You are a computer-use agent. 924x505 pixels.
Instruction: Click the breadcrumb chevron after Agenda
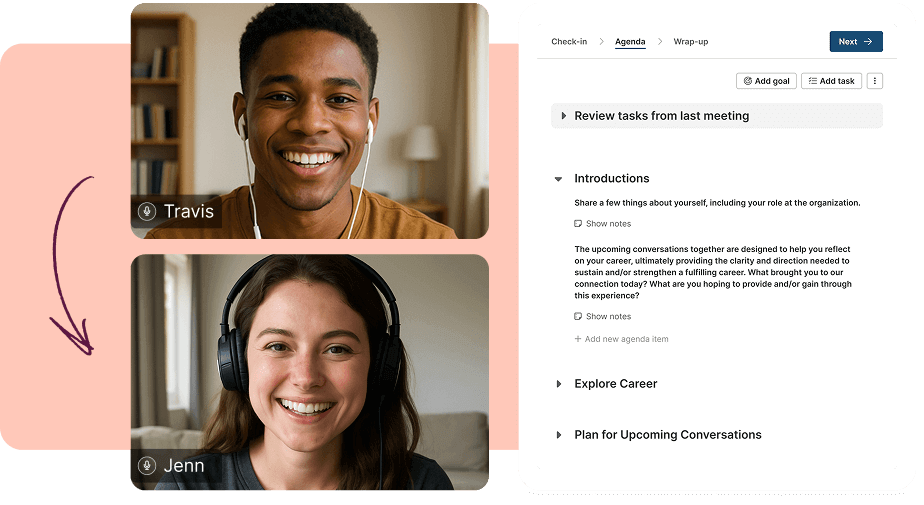[660, 42]
